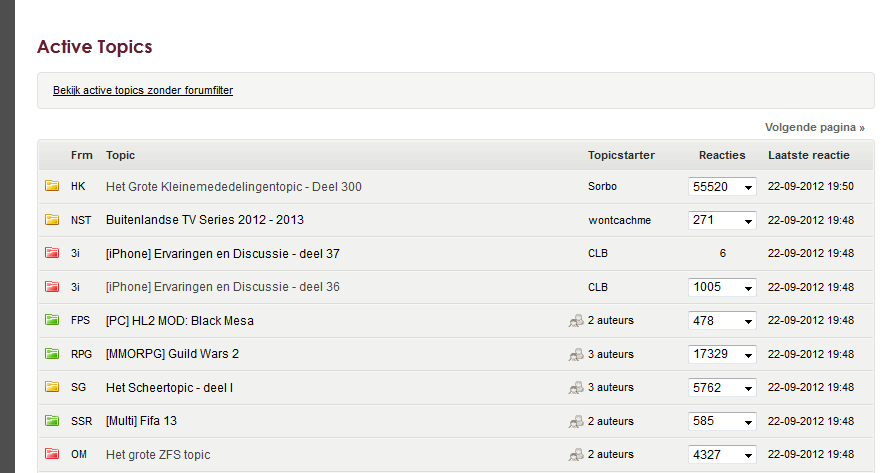Screen dimensions: 895x473
Task: Click green folder icon for Guild Wars 2
Action: tap(52, 354)
